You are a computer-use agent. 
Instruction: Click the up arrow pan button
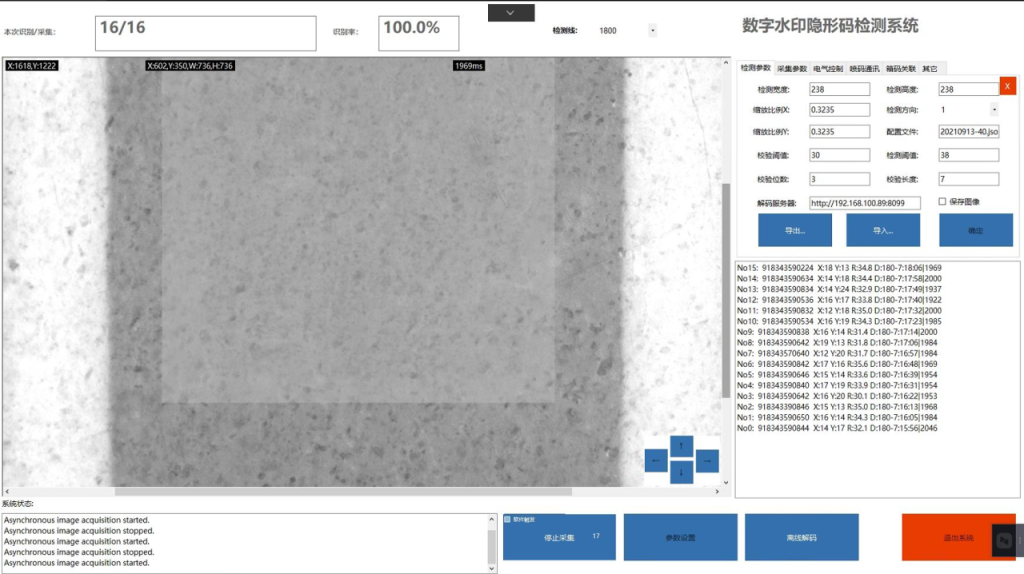pos(681,446)
